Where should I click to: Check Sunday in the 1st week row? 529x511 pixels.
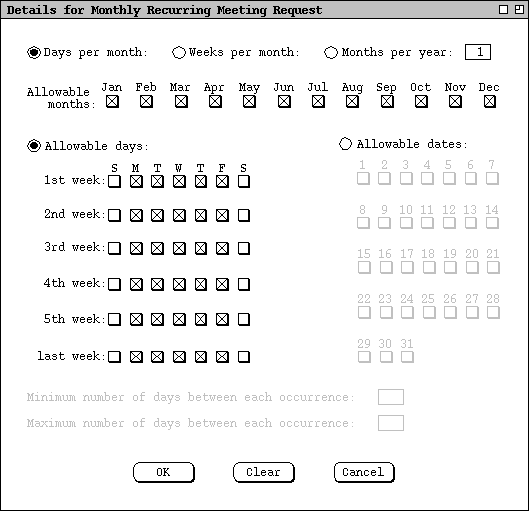coord(114,181)
